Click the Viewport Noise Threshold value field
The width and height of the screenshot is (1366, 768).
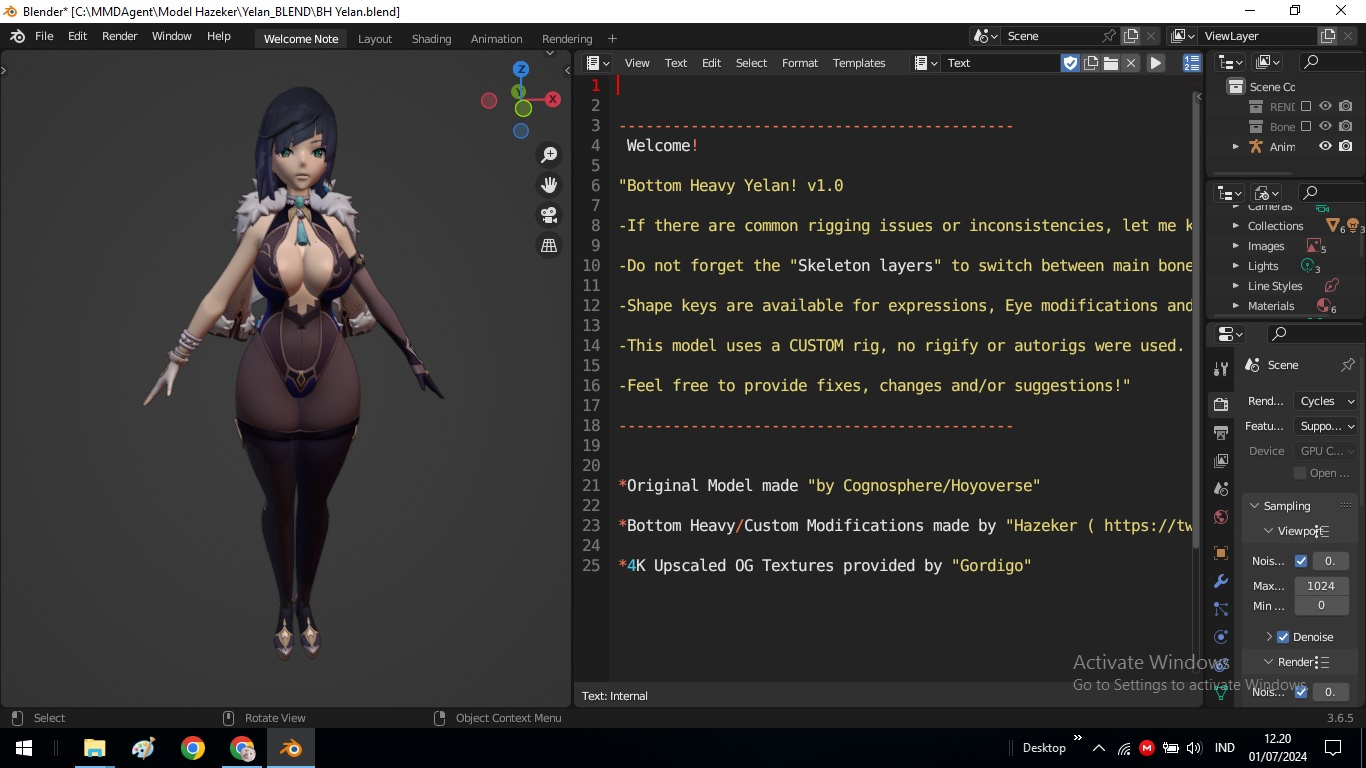coord(1330,561)
